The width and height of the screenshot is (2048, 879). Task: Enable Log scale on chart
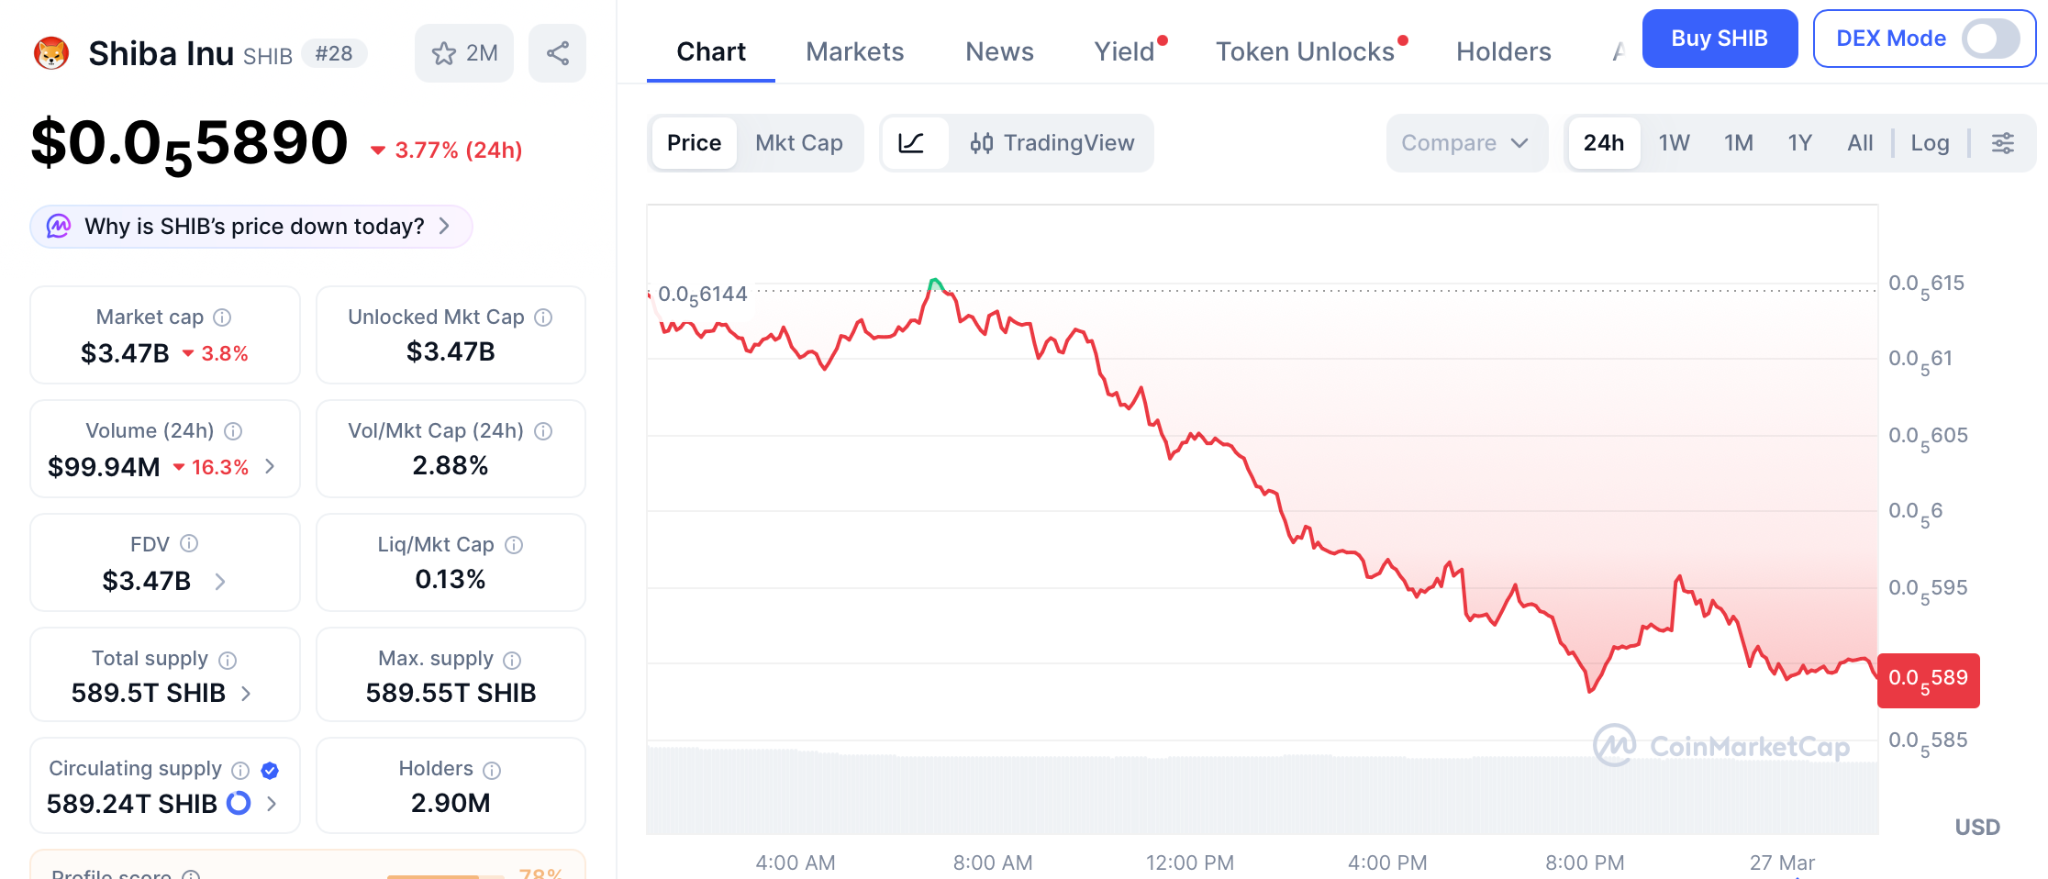pos(1929,143)
